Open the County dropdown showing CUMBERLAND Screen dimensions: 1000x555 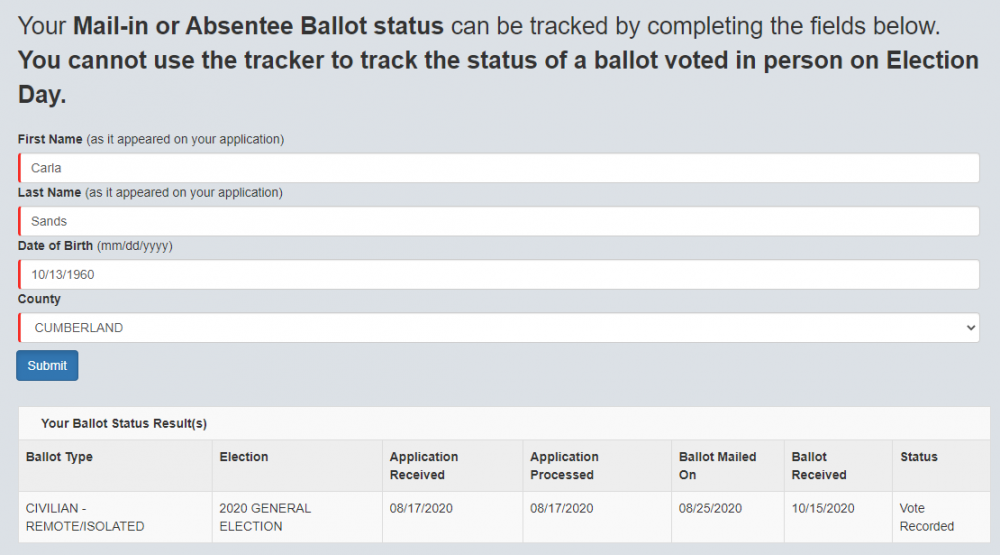point(498,327)
